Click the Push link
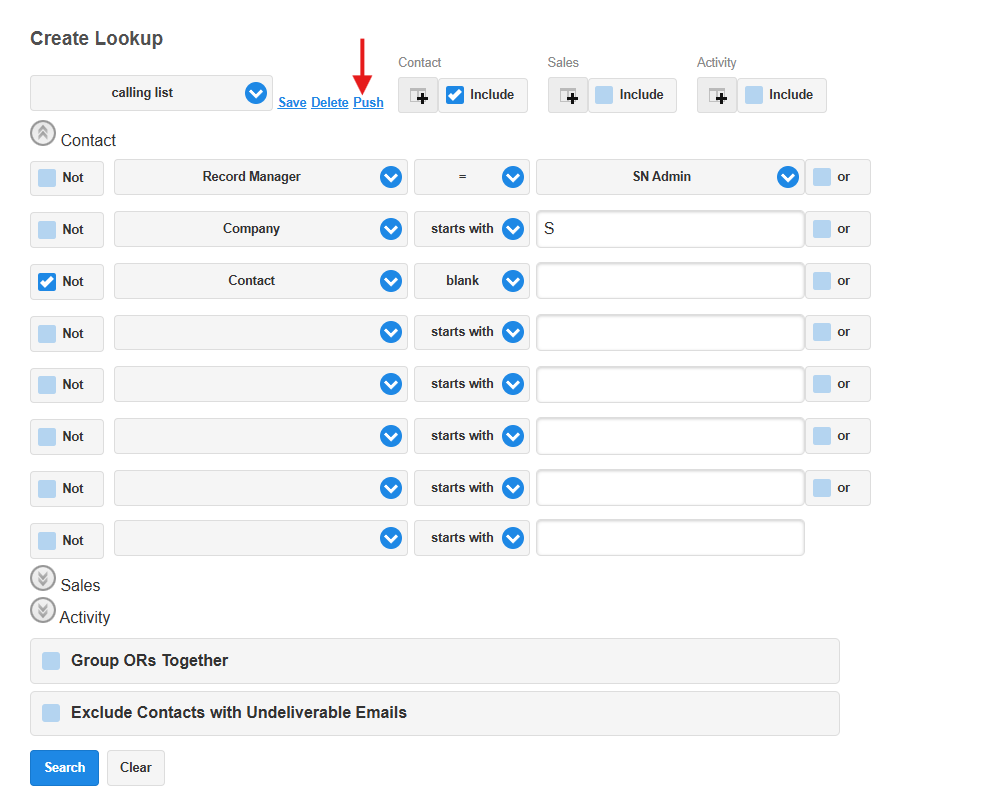Viewport: 988px width, 802px height. pyautogui.click(x=368, y=103)
